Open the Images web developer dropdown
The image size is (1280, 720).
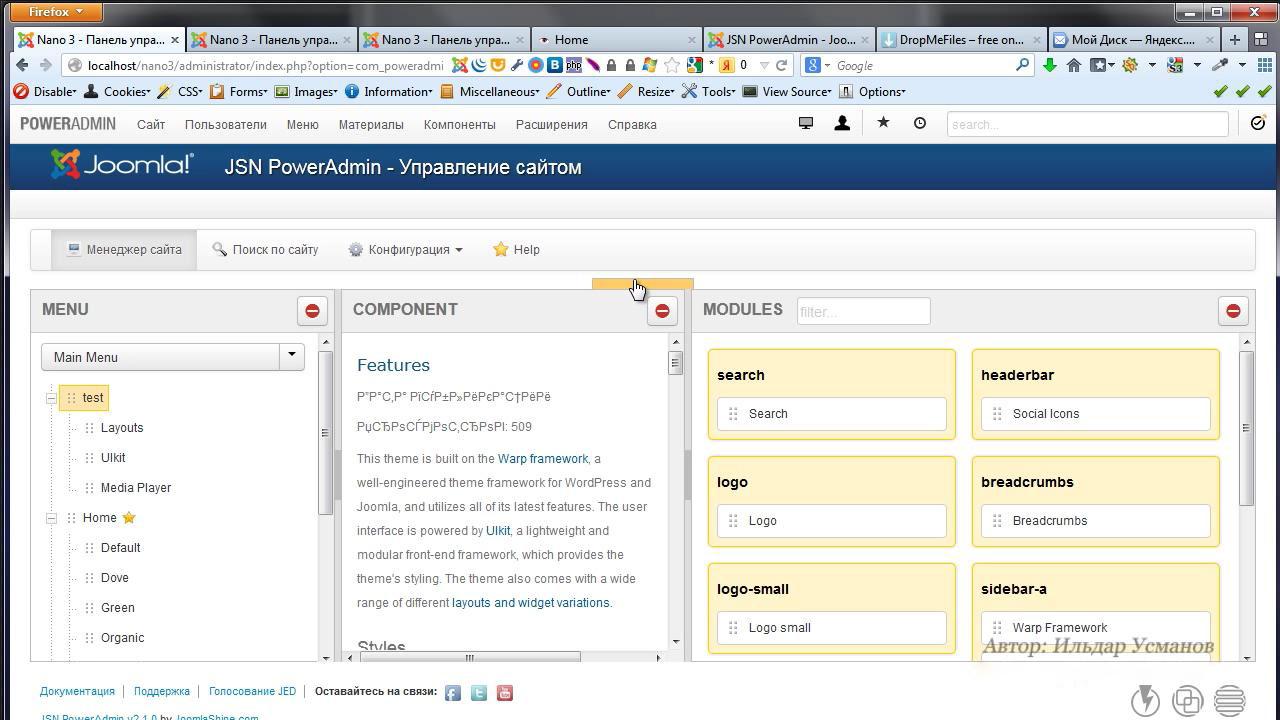(x=307, y=91)
